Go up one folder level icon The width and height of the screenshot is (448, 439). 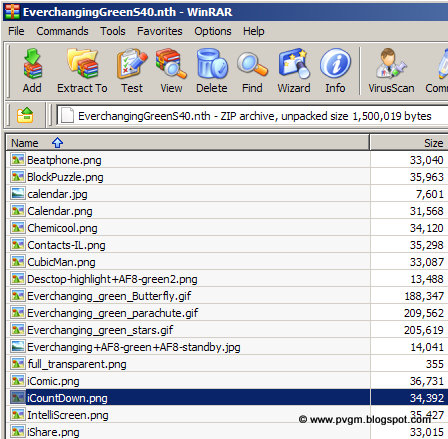tap(25, 115)
